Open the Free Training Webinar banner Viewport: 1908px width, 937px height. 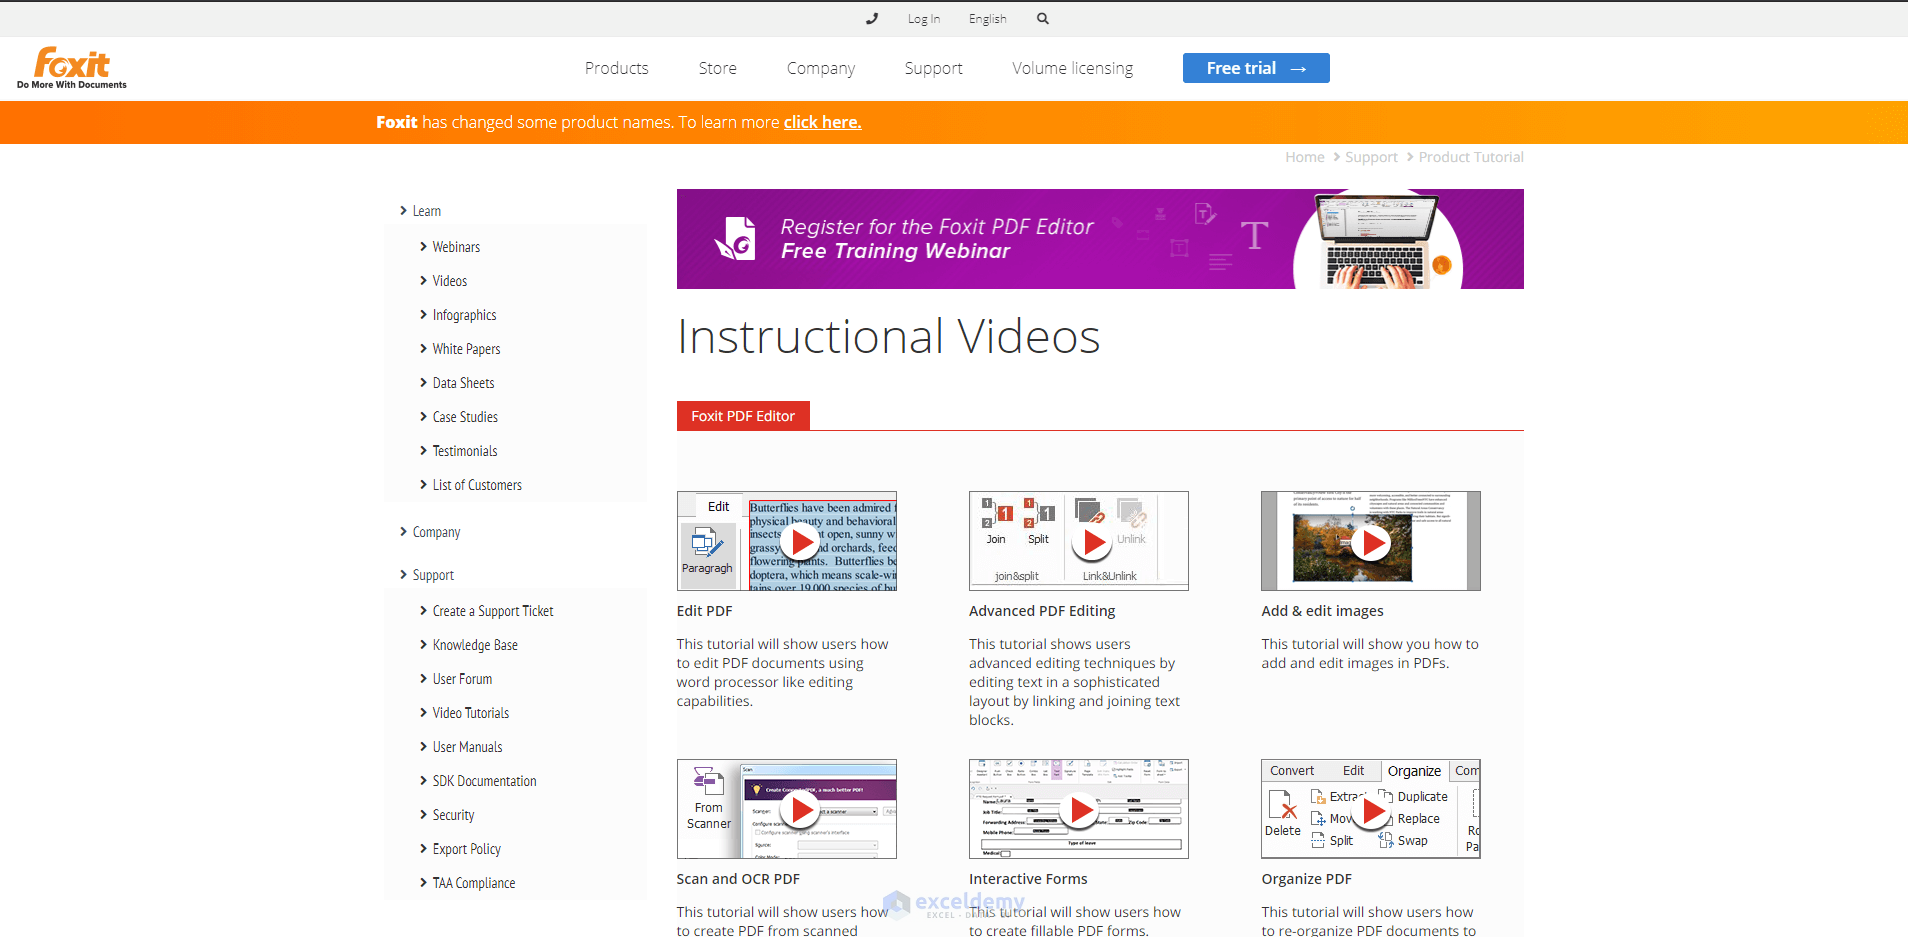[x=1100, y=239]
